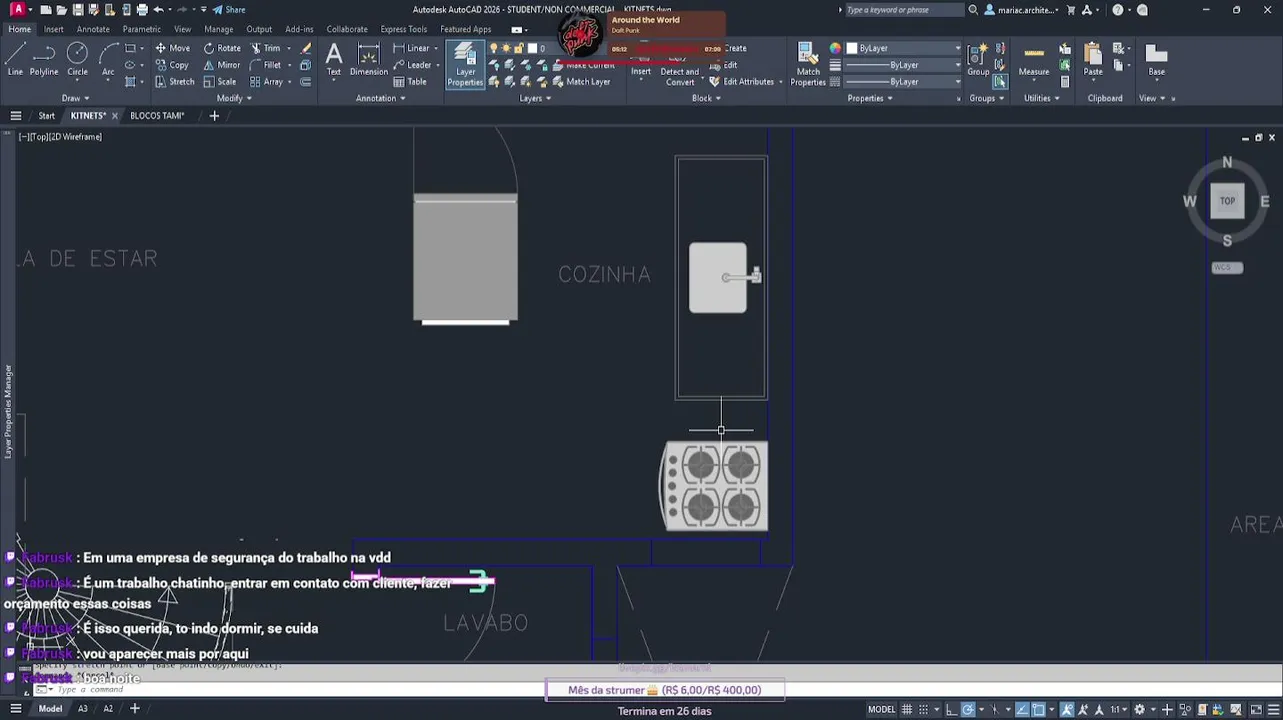The image size is (1283, 720).
Task: Click the Trim tool
Action: [x=265, y=48]
